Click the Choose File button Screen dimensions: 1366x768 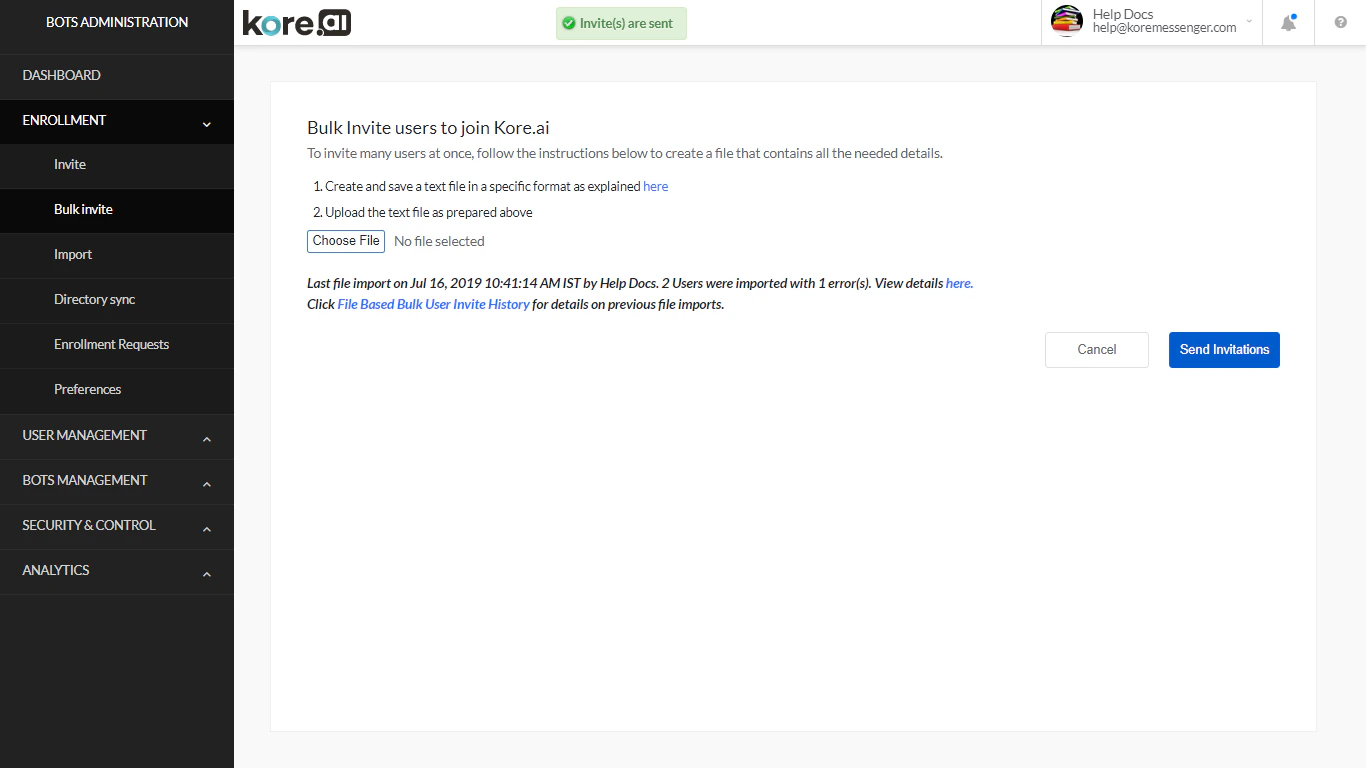coord(346,241)
